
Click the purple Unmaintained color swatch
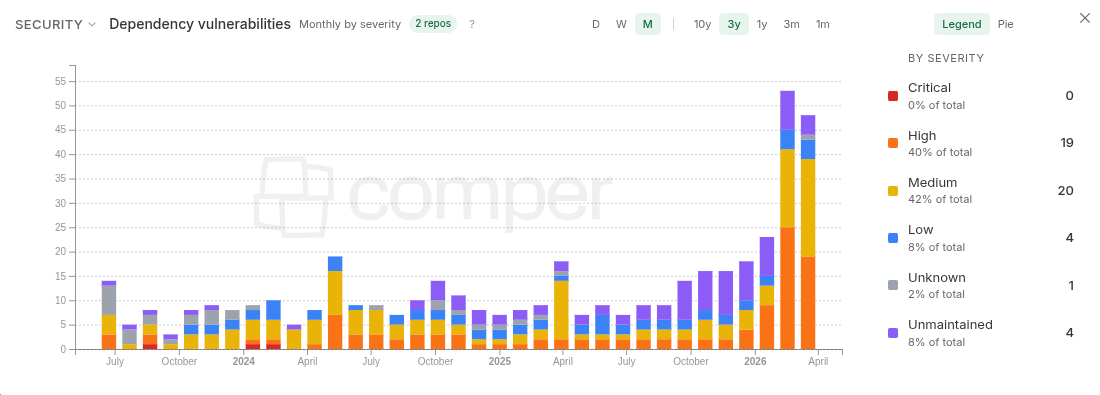[x=893, y=333]
